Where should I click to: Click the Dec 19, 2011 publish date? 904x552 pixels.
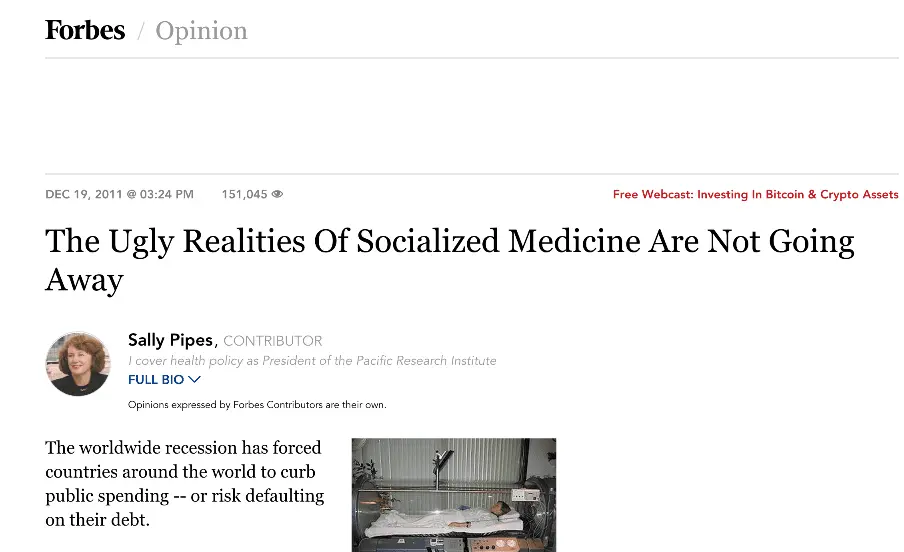pyautogui.click(x=83, y=194)
